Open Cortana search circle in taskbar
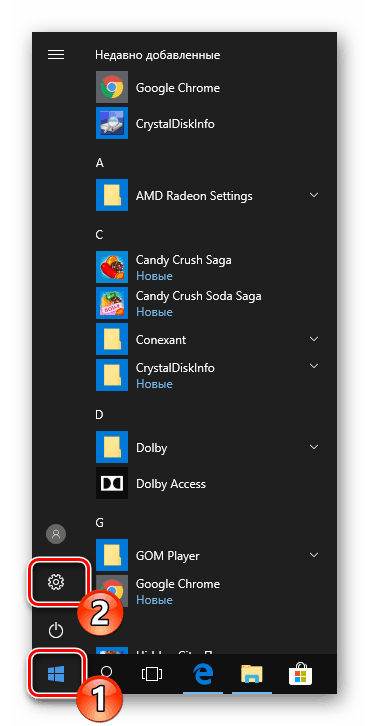The width and height of the screenshot is (369, 726). click(106, 674)
